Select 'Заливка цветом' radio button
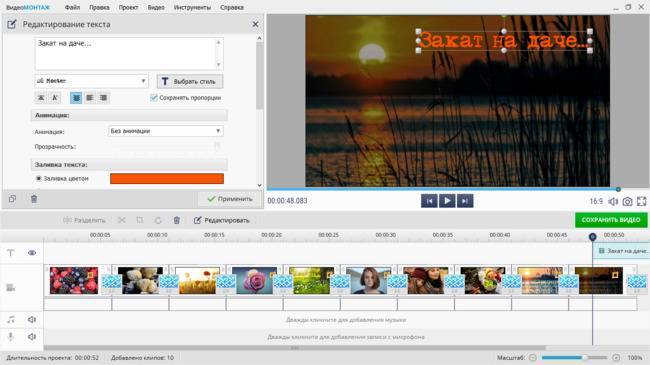Image resolution: width=650 pixels, height=365 pixels. pyautogui.click(x=39, y=178)
